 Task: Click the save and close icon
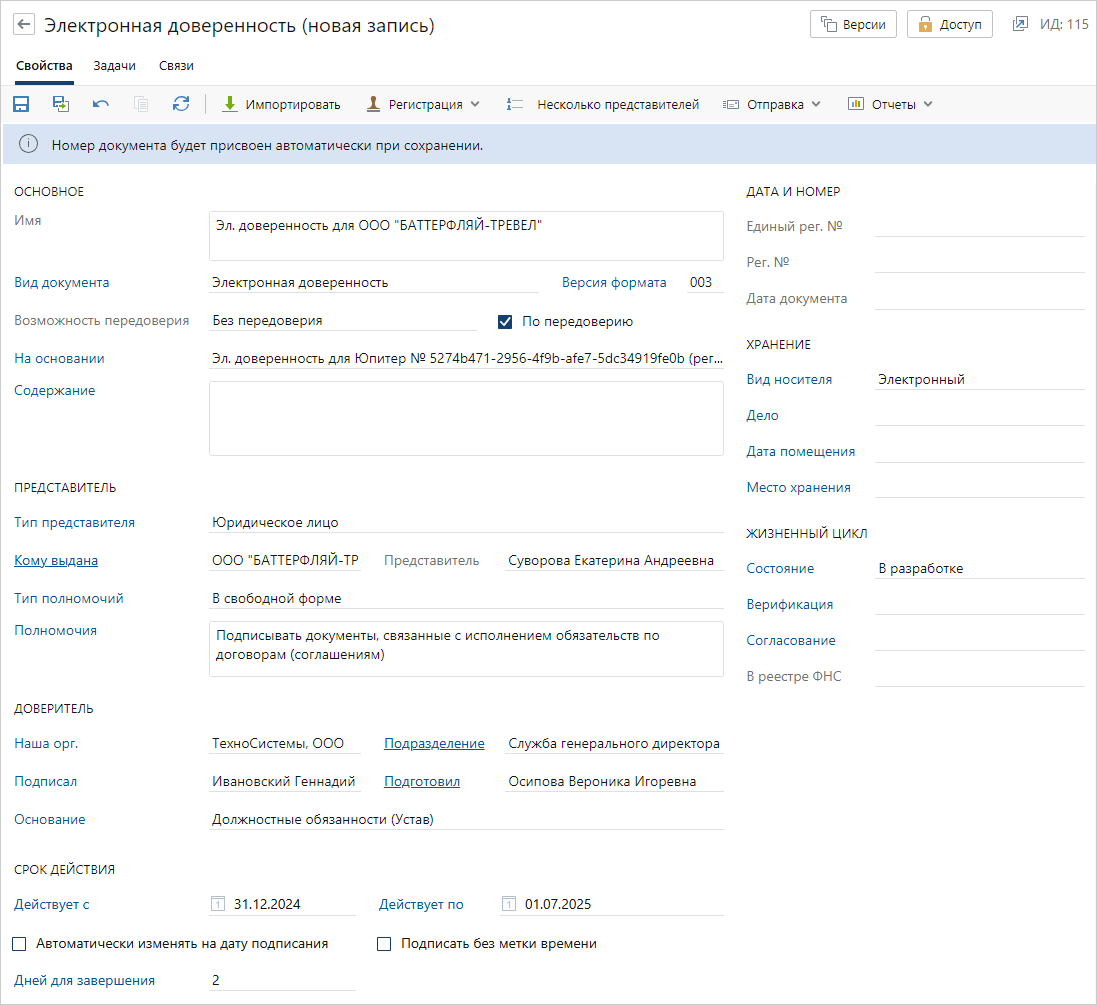click(61, 104)
